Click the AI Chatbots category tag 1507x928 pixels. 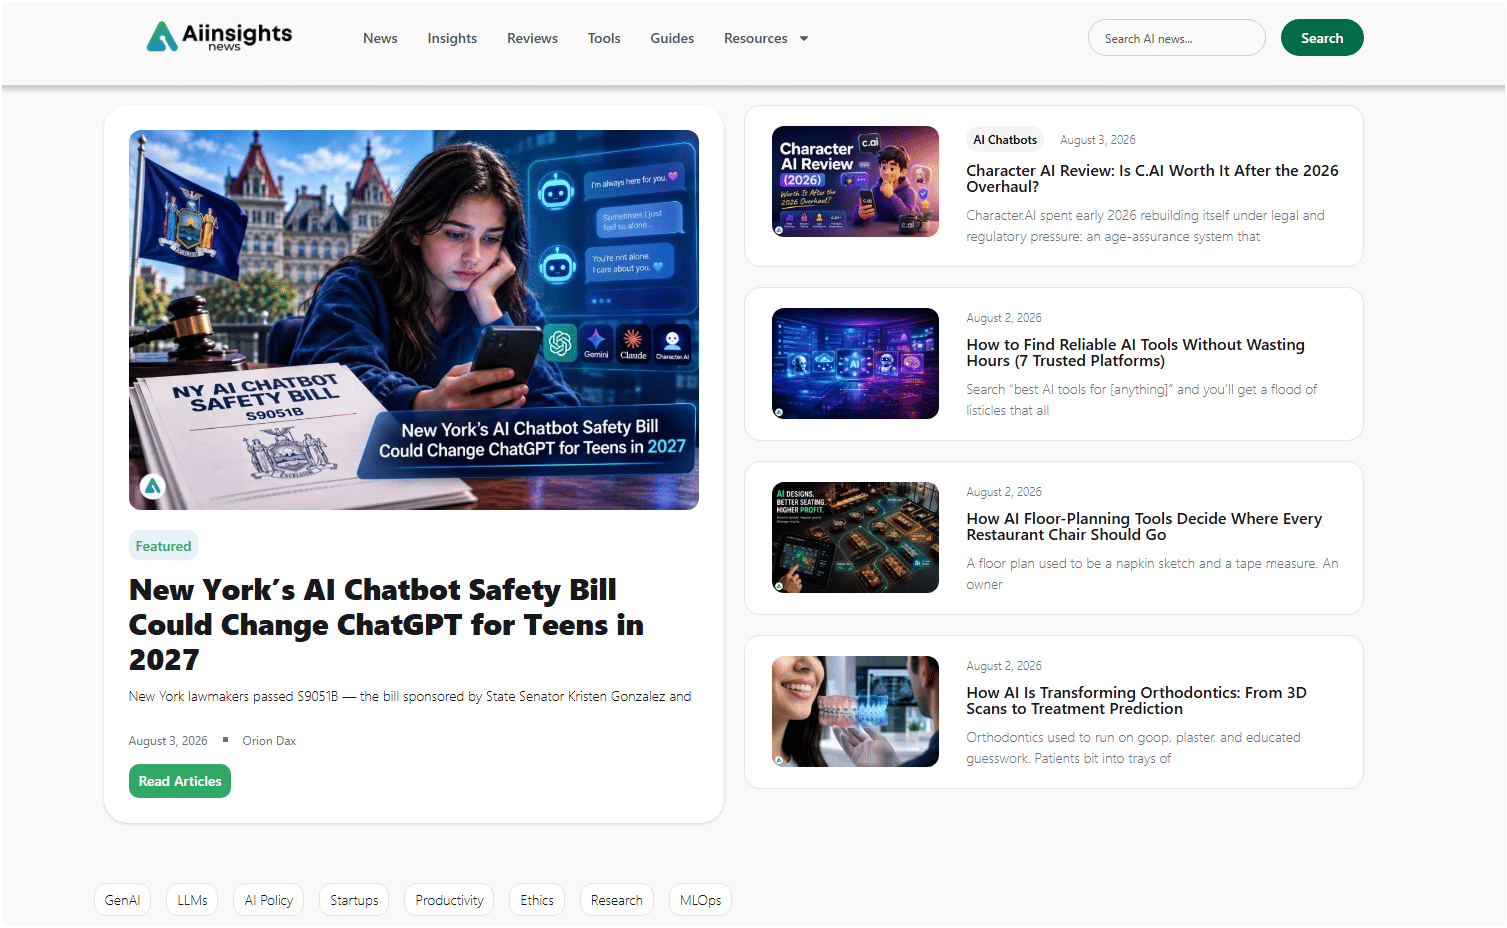[x=1005, y=140]
